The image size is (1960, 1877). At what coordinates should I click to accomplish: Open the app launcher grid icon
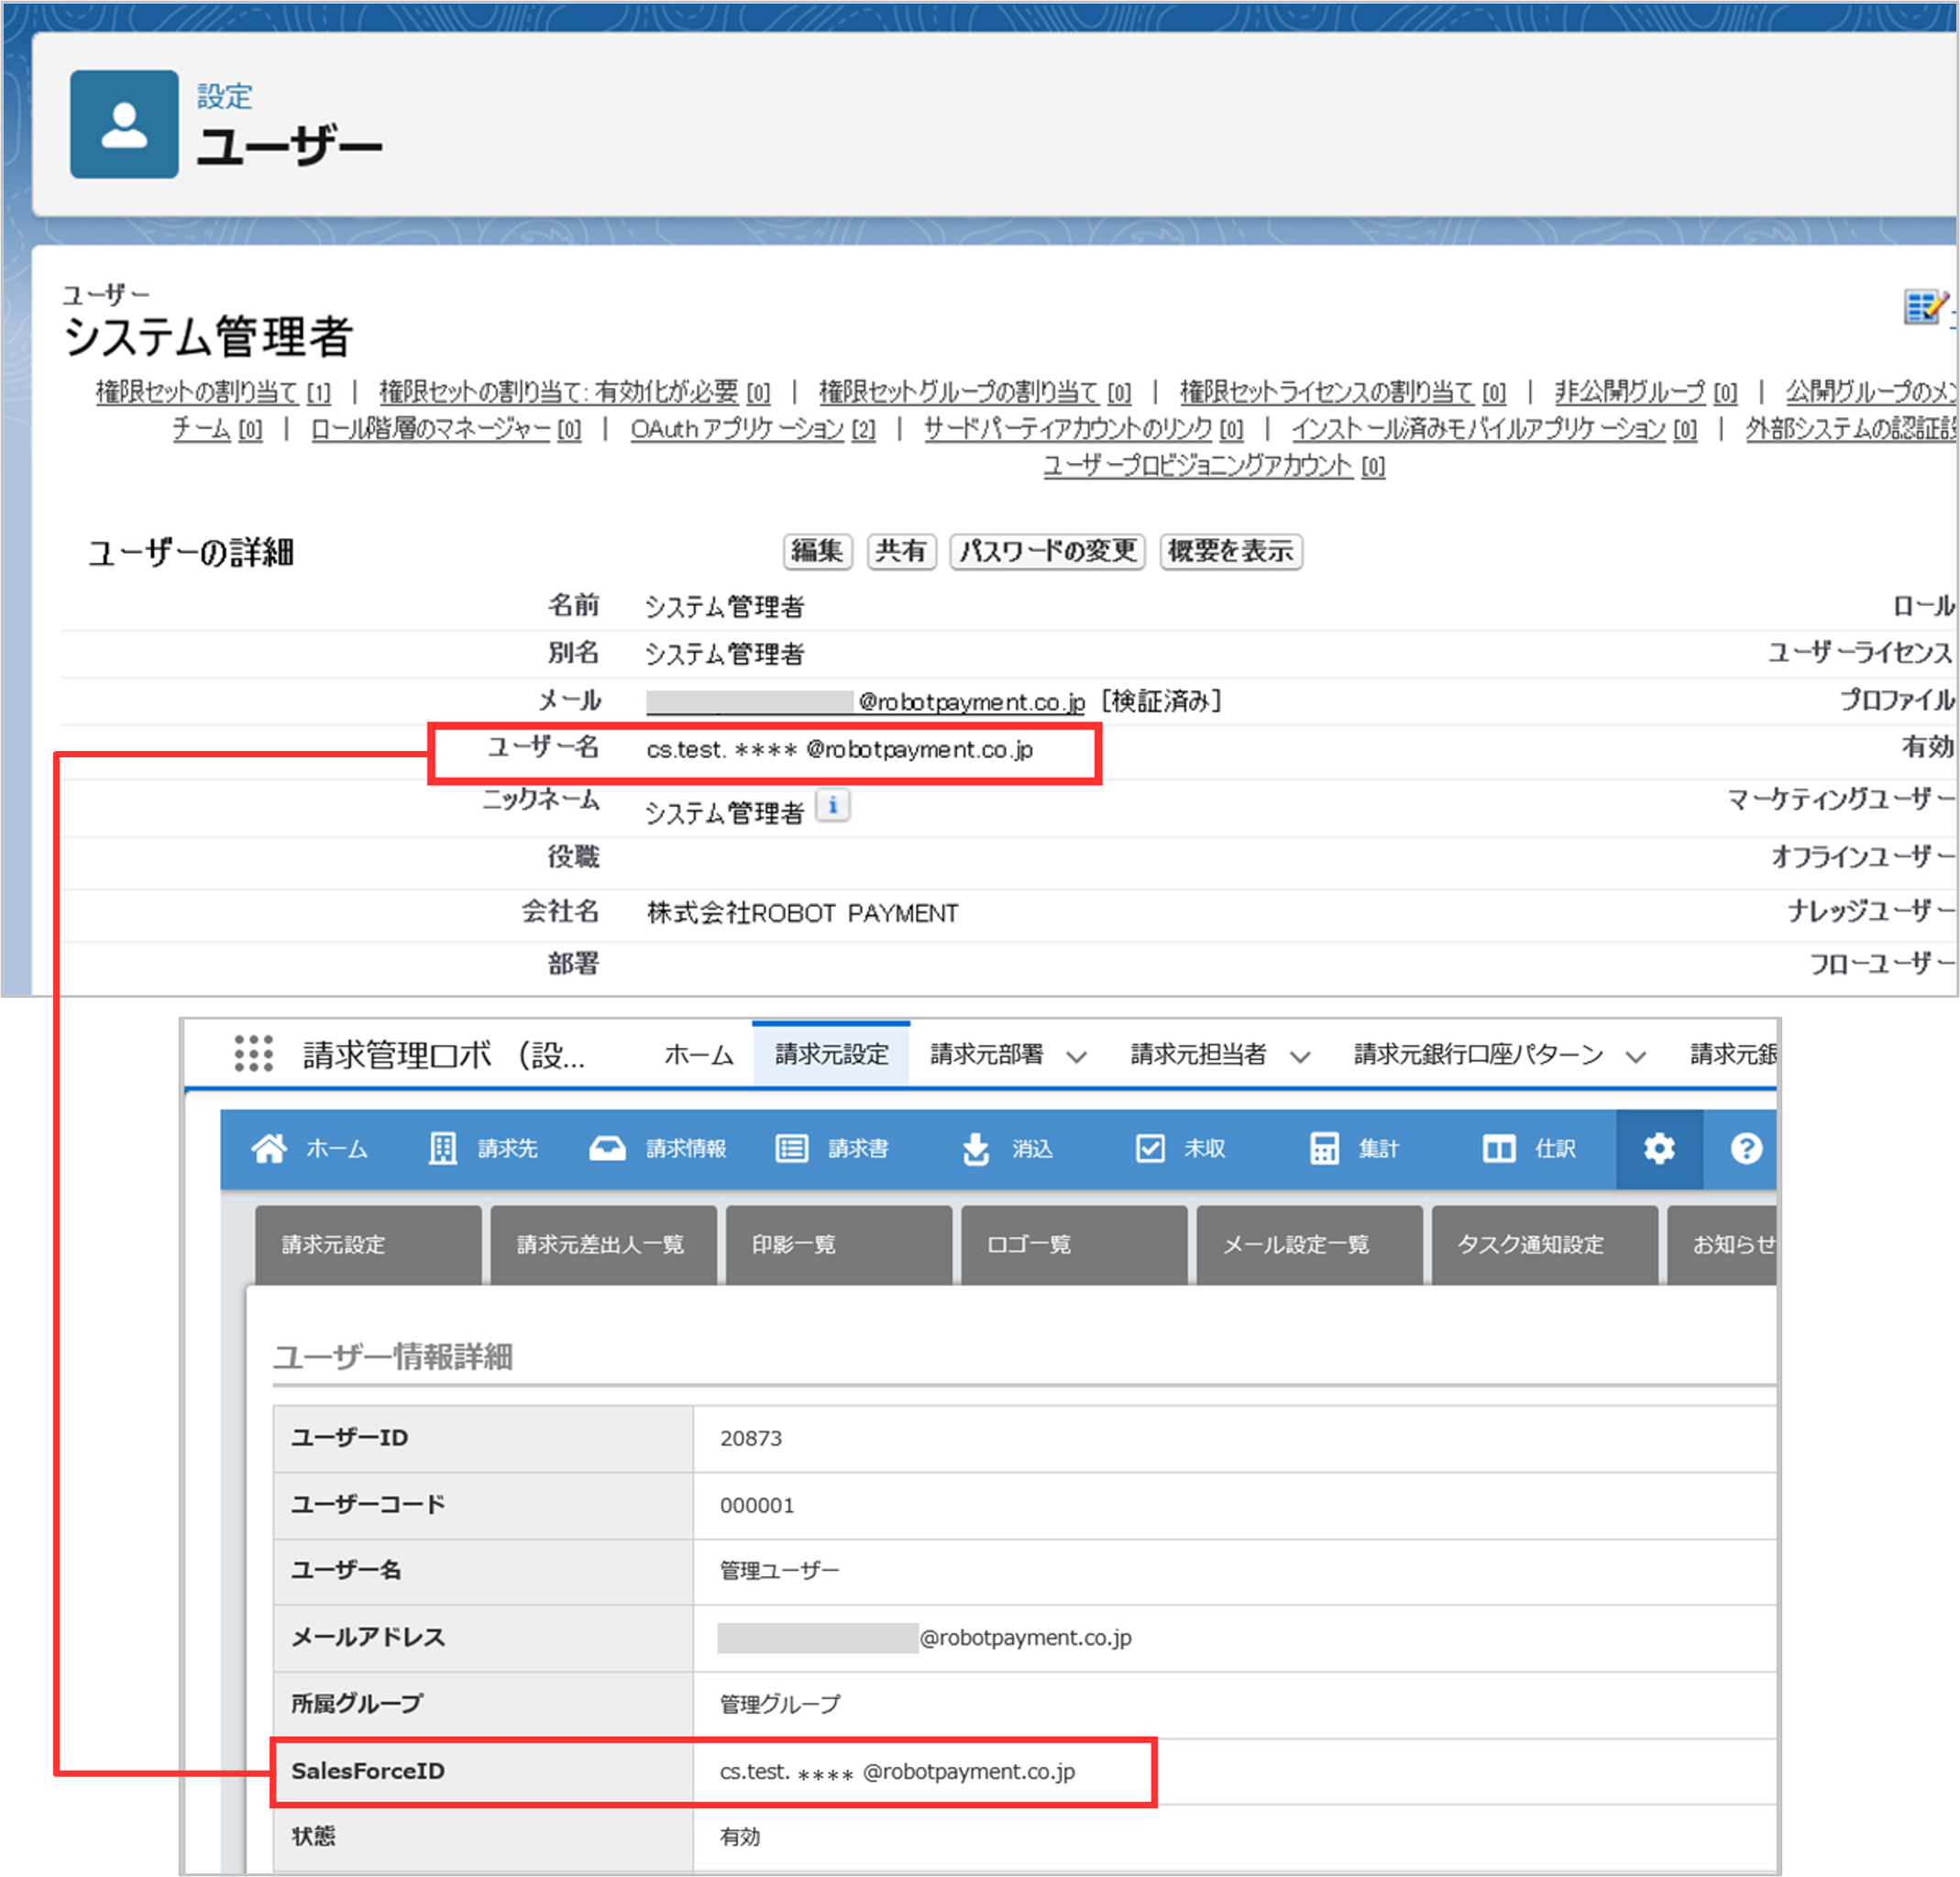(x=253, y=1054)
